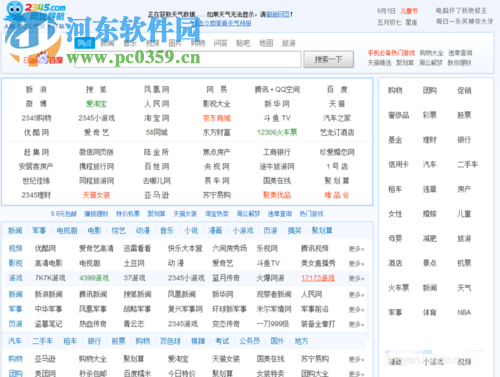Open the 问答 search tab
The height and width of the screenshot is (377, 500).
220,43
